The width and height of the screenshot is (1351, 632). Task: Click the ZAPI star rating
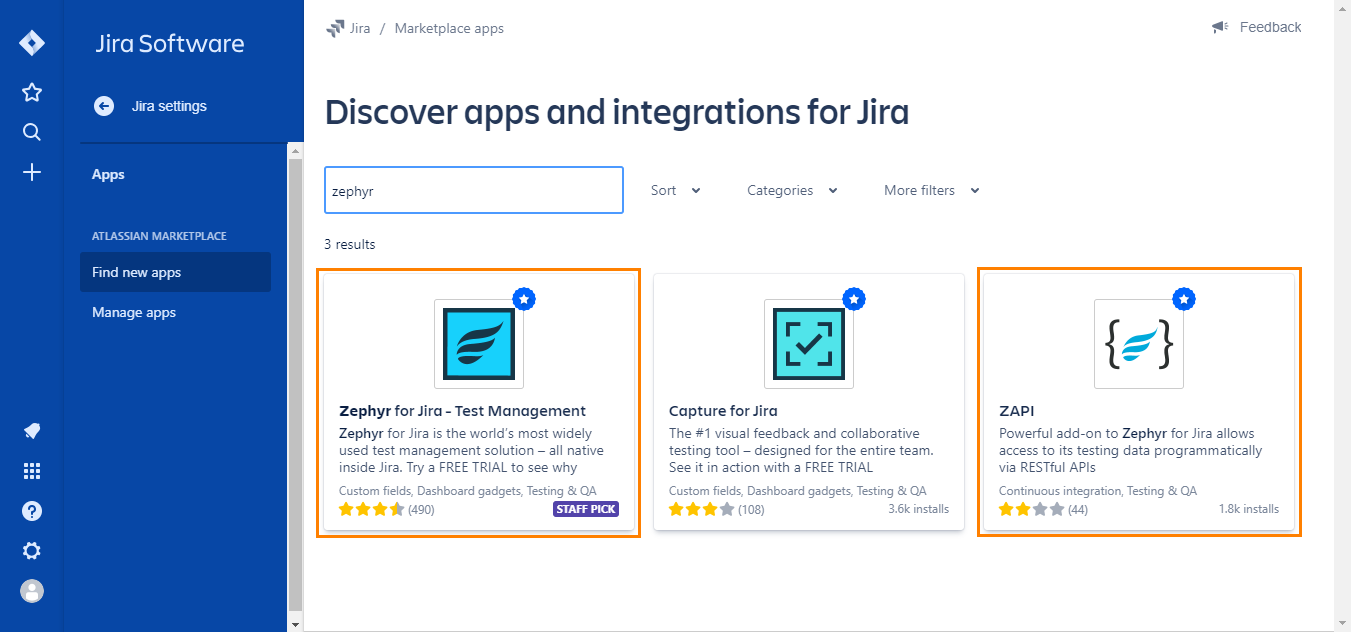coord(1031,509)
